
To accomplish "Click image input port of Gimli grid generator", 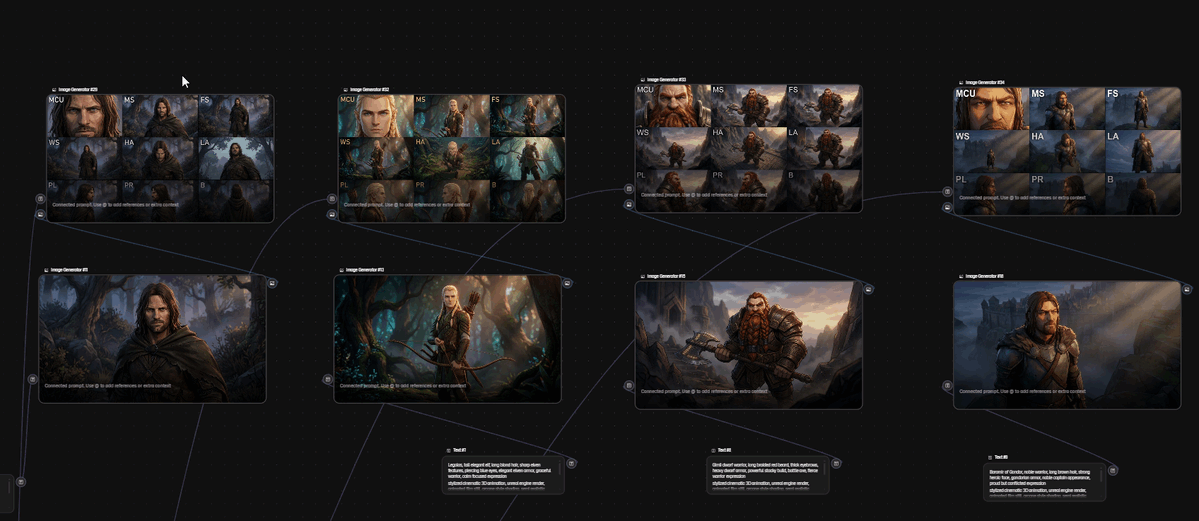I will 629,204.
